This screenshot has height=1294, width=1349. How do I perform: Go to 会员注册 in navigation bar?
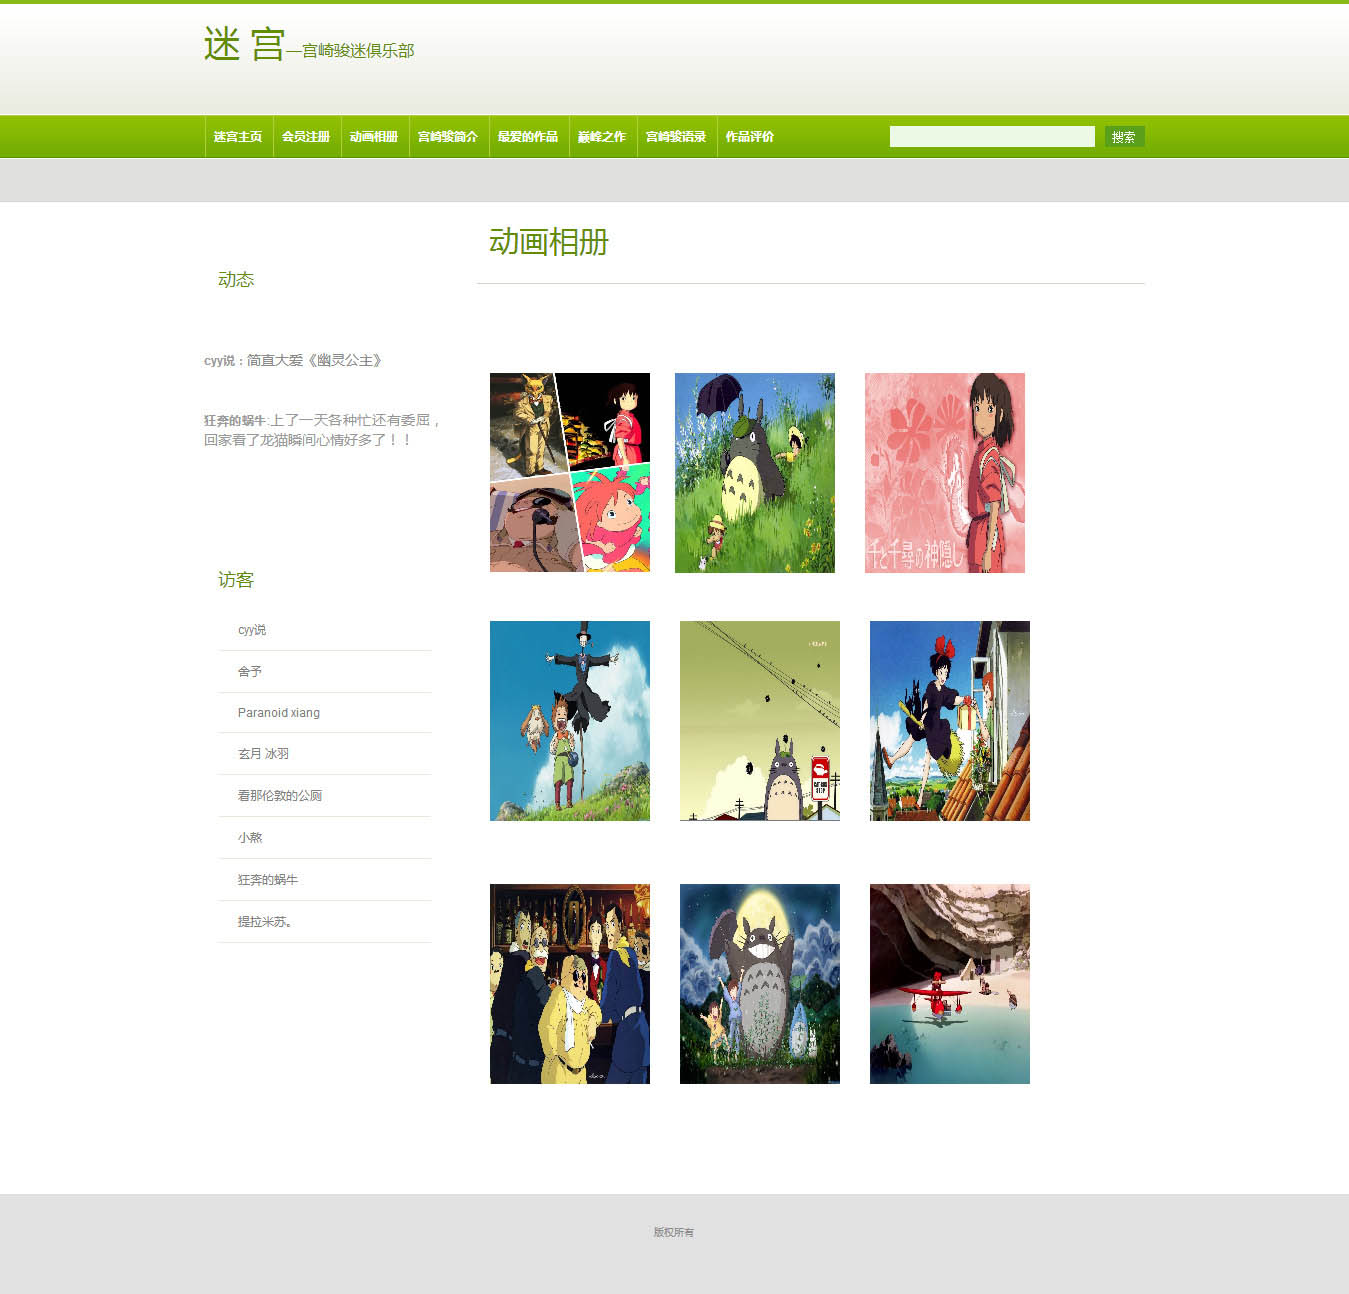click(306, 137)
